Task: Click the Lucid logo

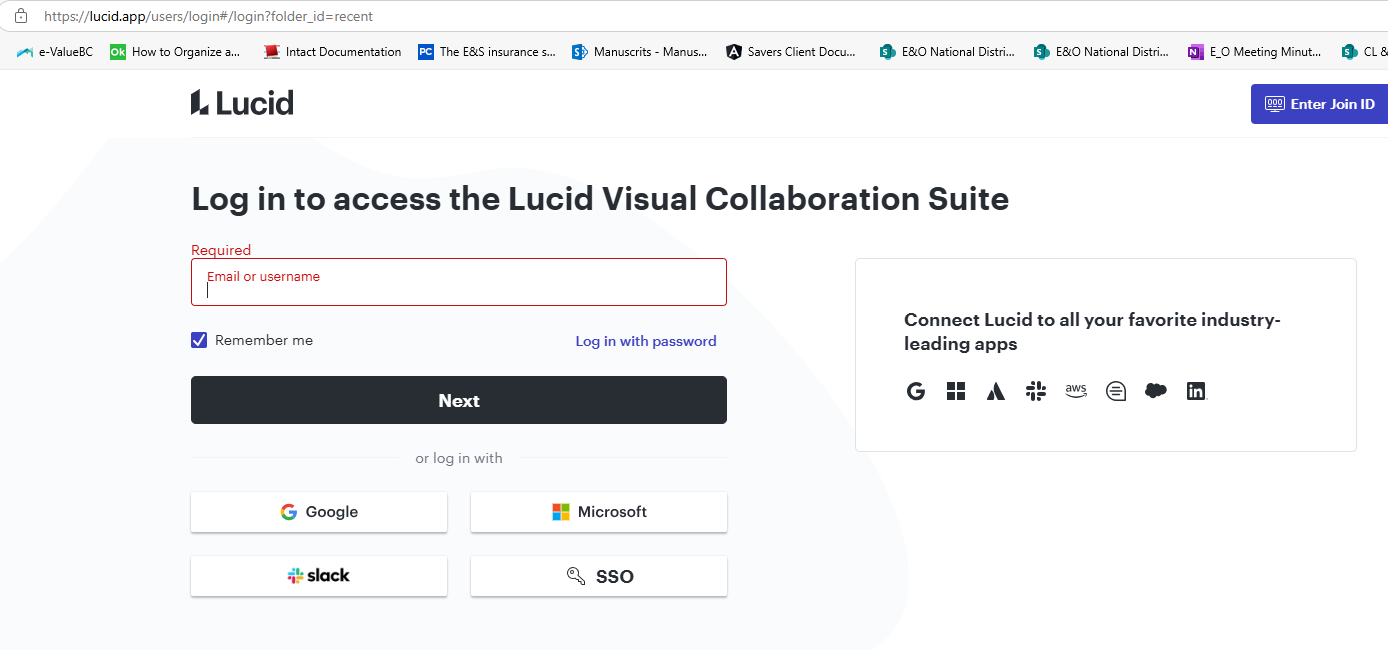Action: (242, 102)
